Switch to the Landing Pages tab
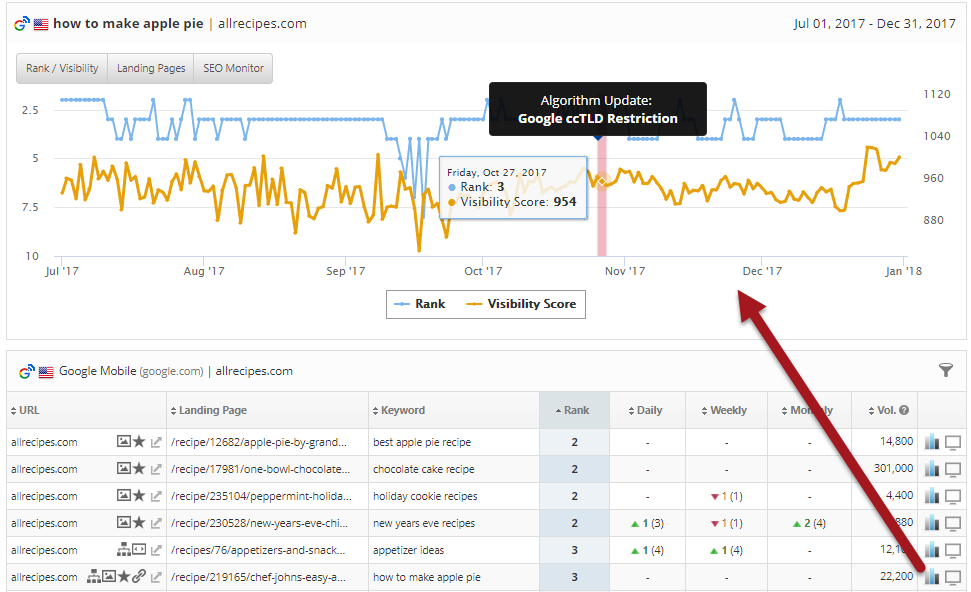 tap(150, 69)
